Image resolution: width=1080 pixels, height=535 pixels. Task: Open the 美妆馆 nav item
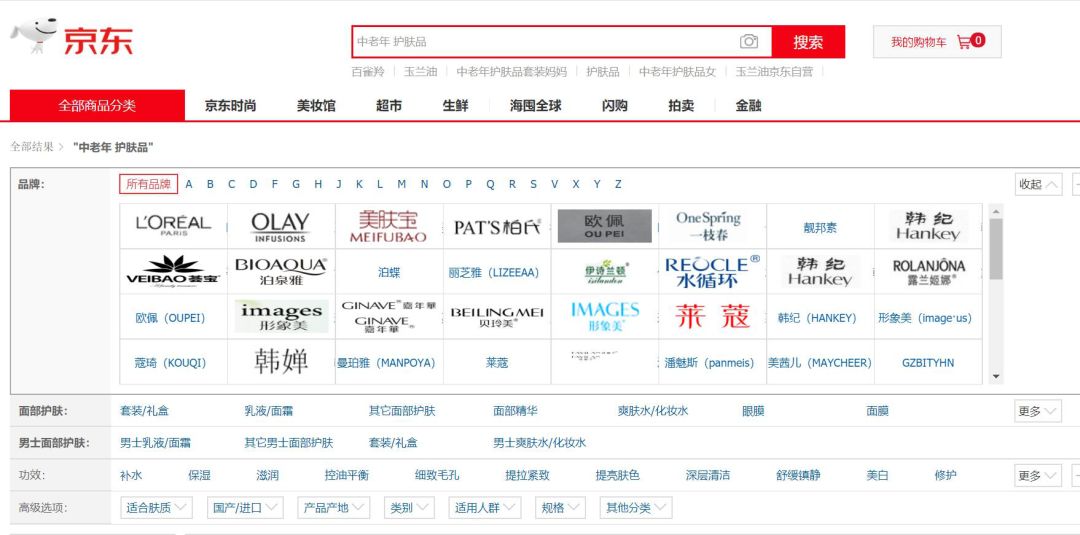coord(316,106)
